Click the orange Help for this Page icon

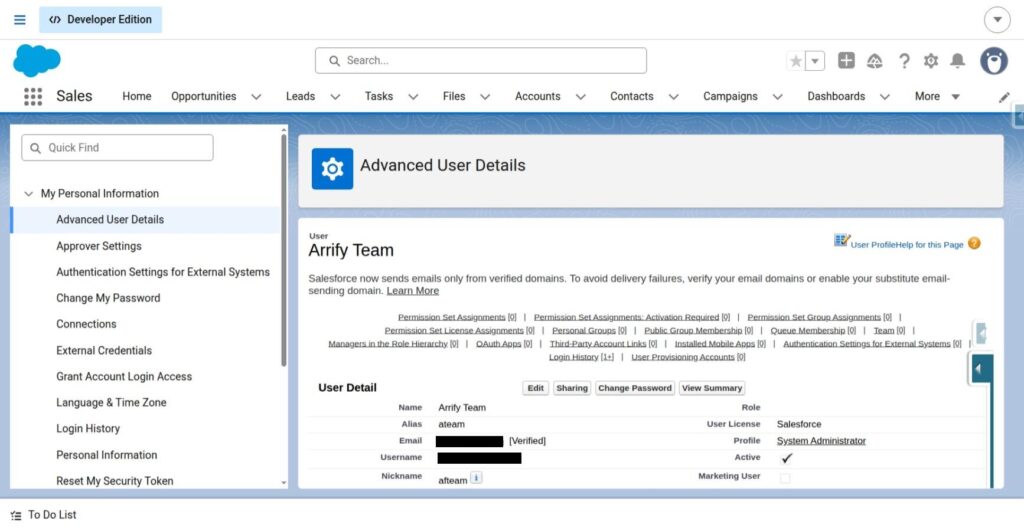coord(974,244)
